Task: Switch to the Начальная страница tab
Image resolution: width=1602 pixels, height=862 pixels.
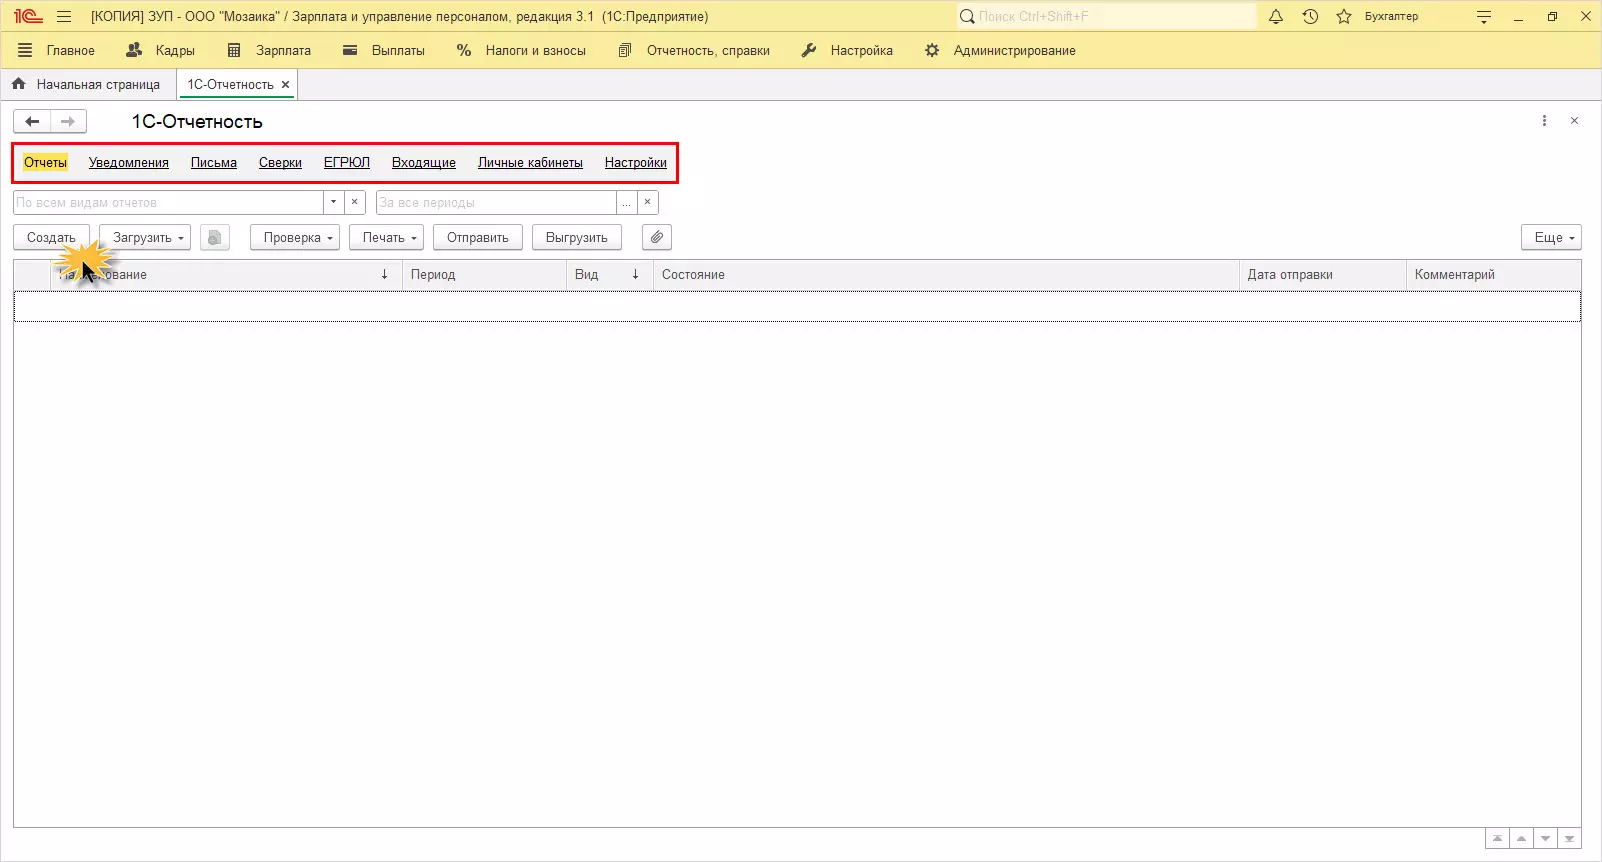Action: point(88,85)
